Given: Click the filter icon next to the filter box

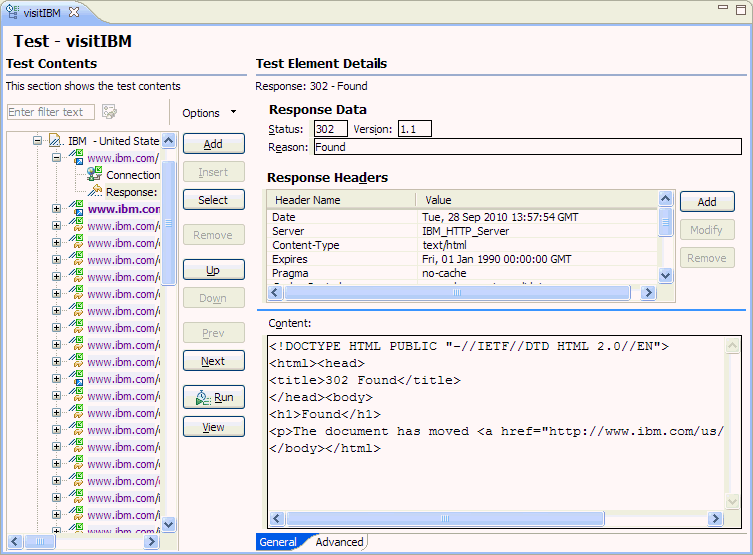Looking at the screenshot, I should (x=109, y=112).
